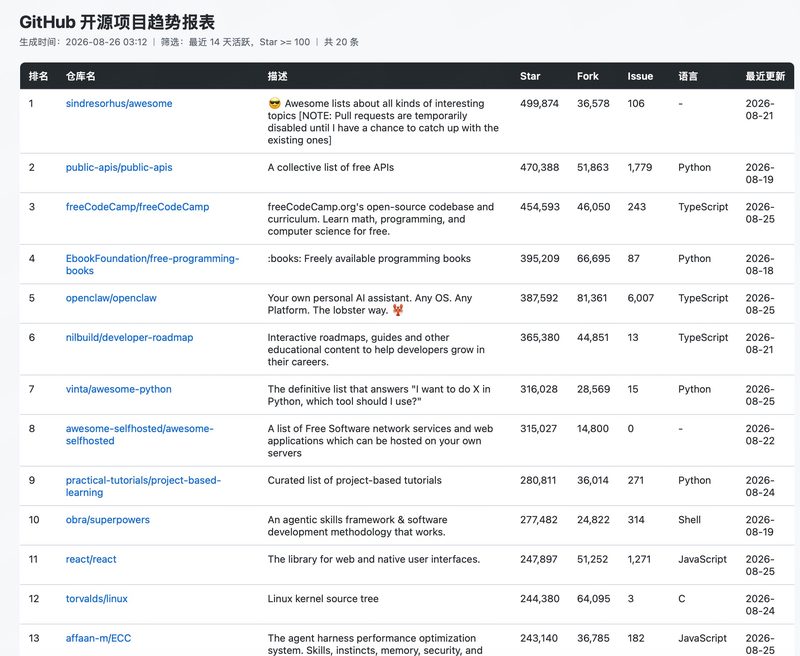Open the torvalds/linux repository link
Image resolution: width=800 pixels, height=656 pixels.
tap(96, 599)
